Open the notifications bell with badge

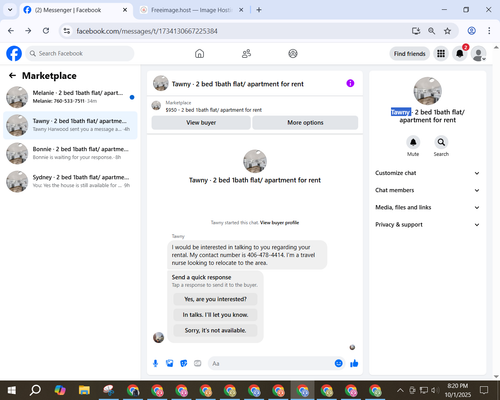coord(460,53)
